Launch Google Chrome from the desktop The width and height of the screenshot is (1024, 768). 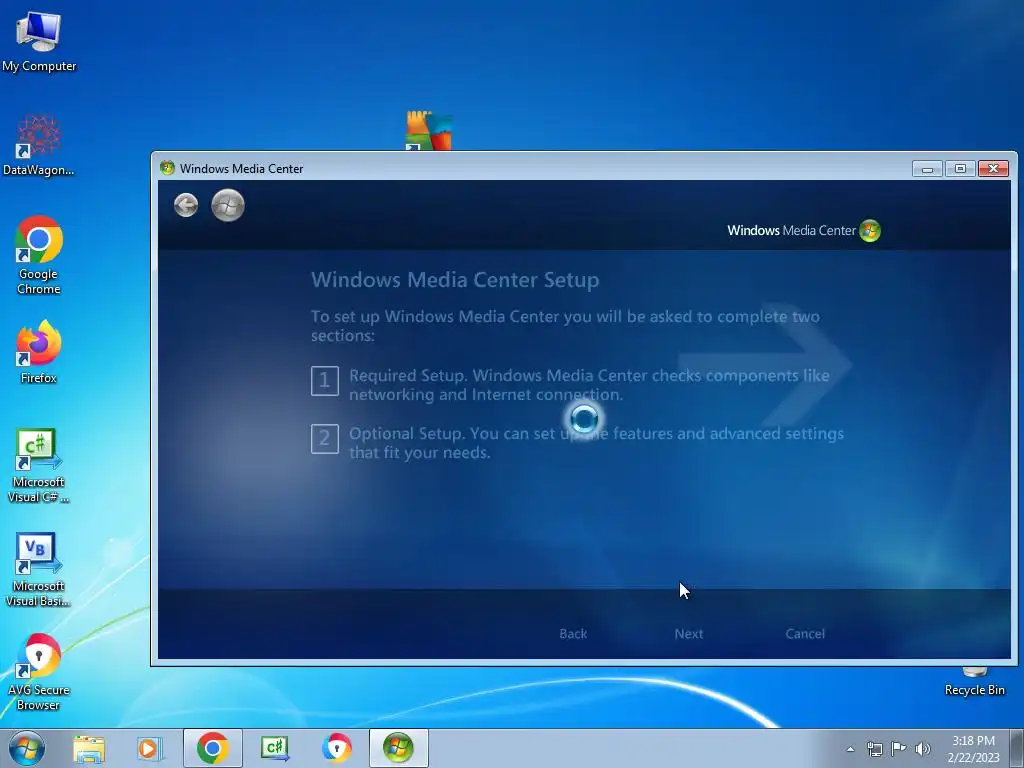point(39,255)
